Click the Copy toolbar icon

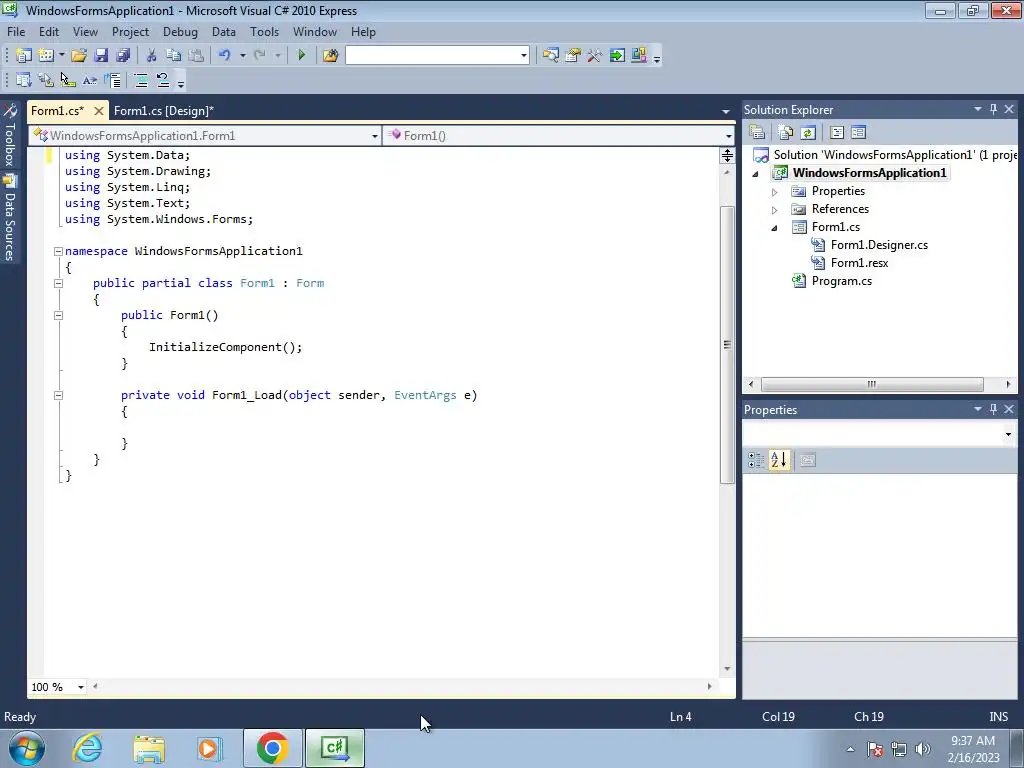tap(173, 56)
